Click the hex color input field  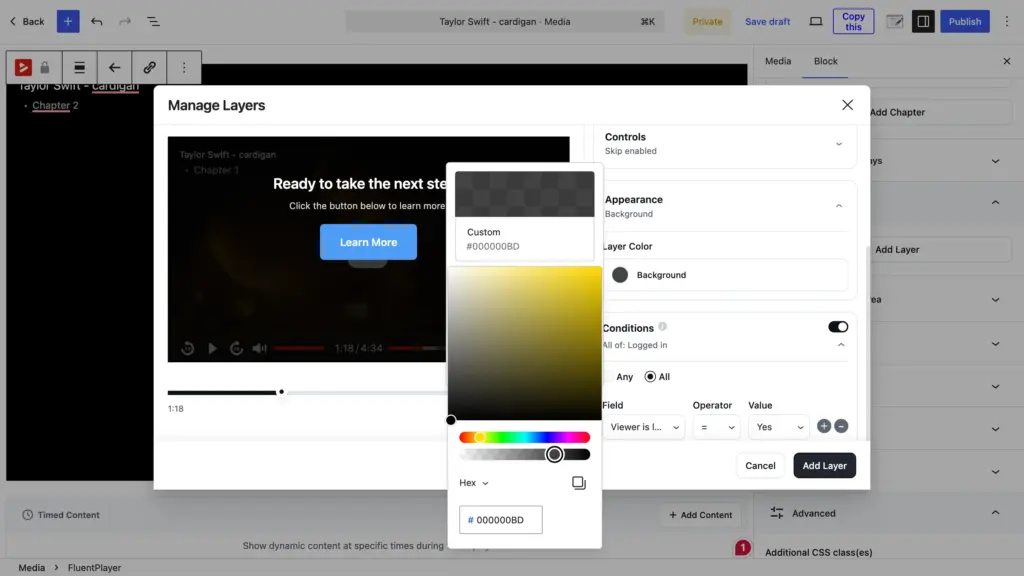tap(500, 520)
